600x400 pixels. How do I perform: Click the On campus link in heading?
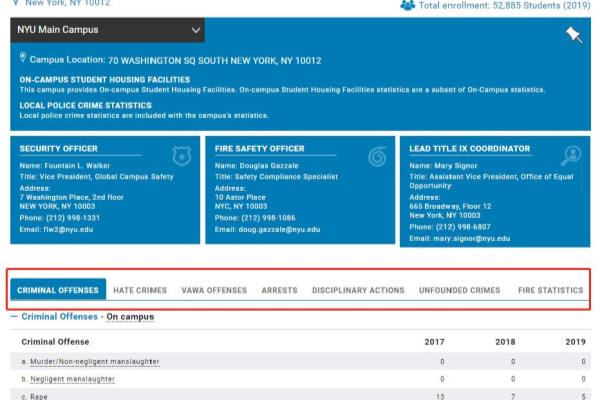click(130, 317)
